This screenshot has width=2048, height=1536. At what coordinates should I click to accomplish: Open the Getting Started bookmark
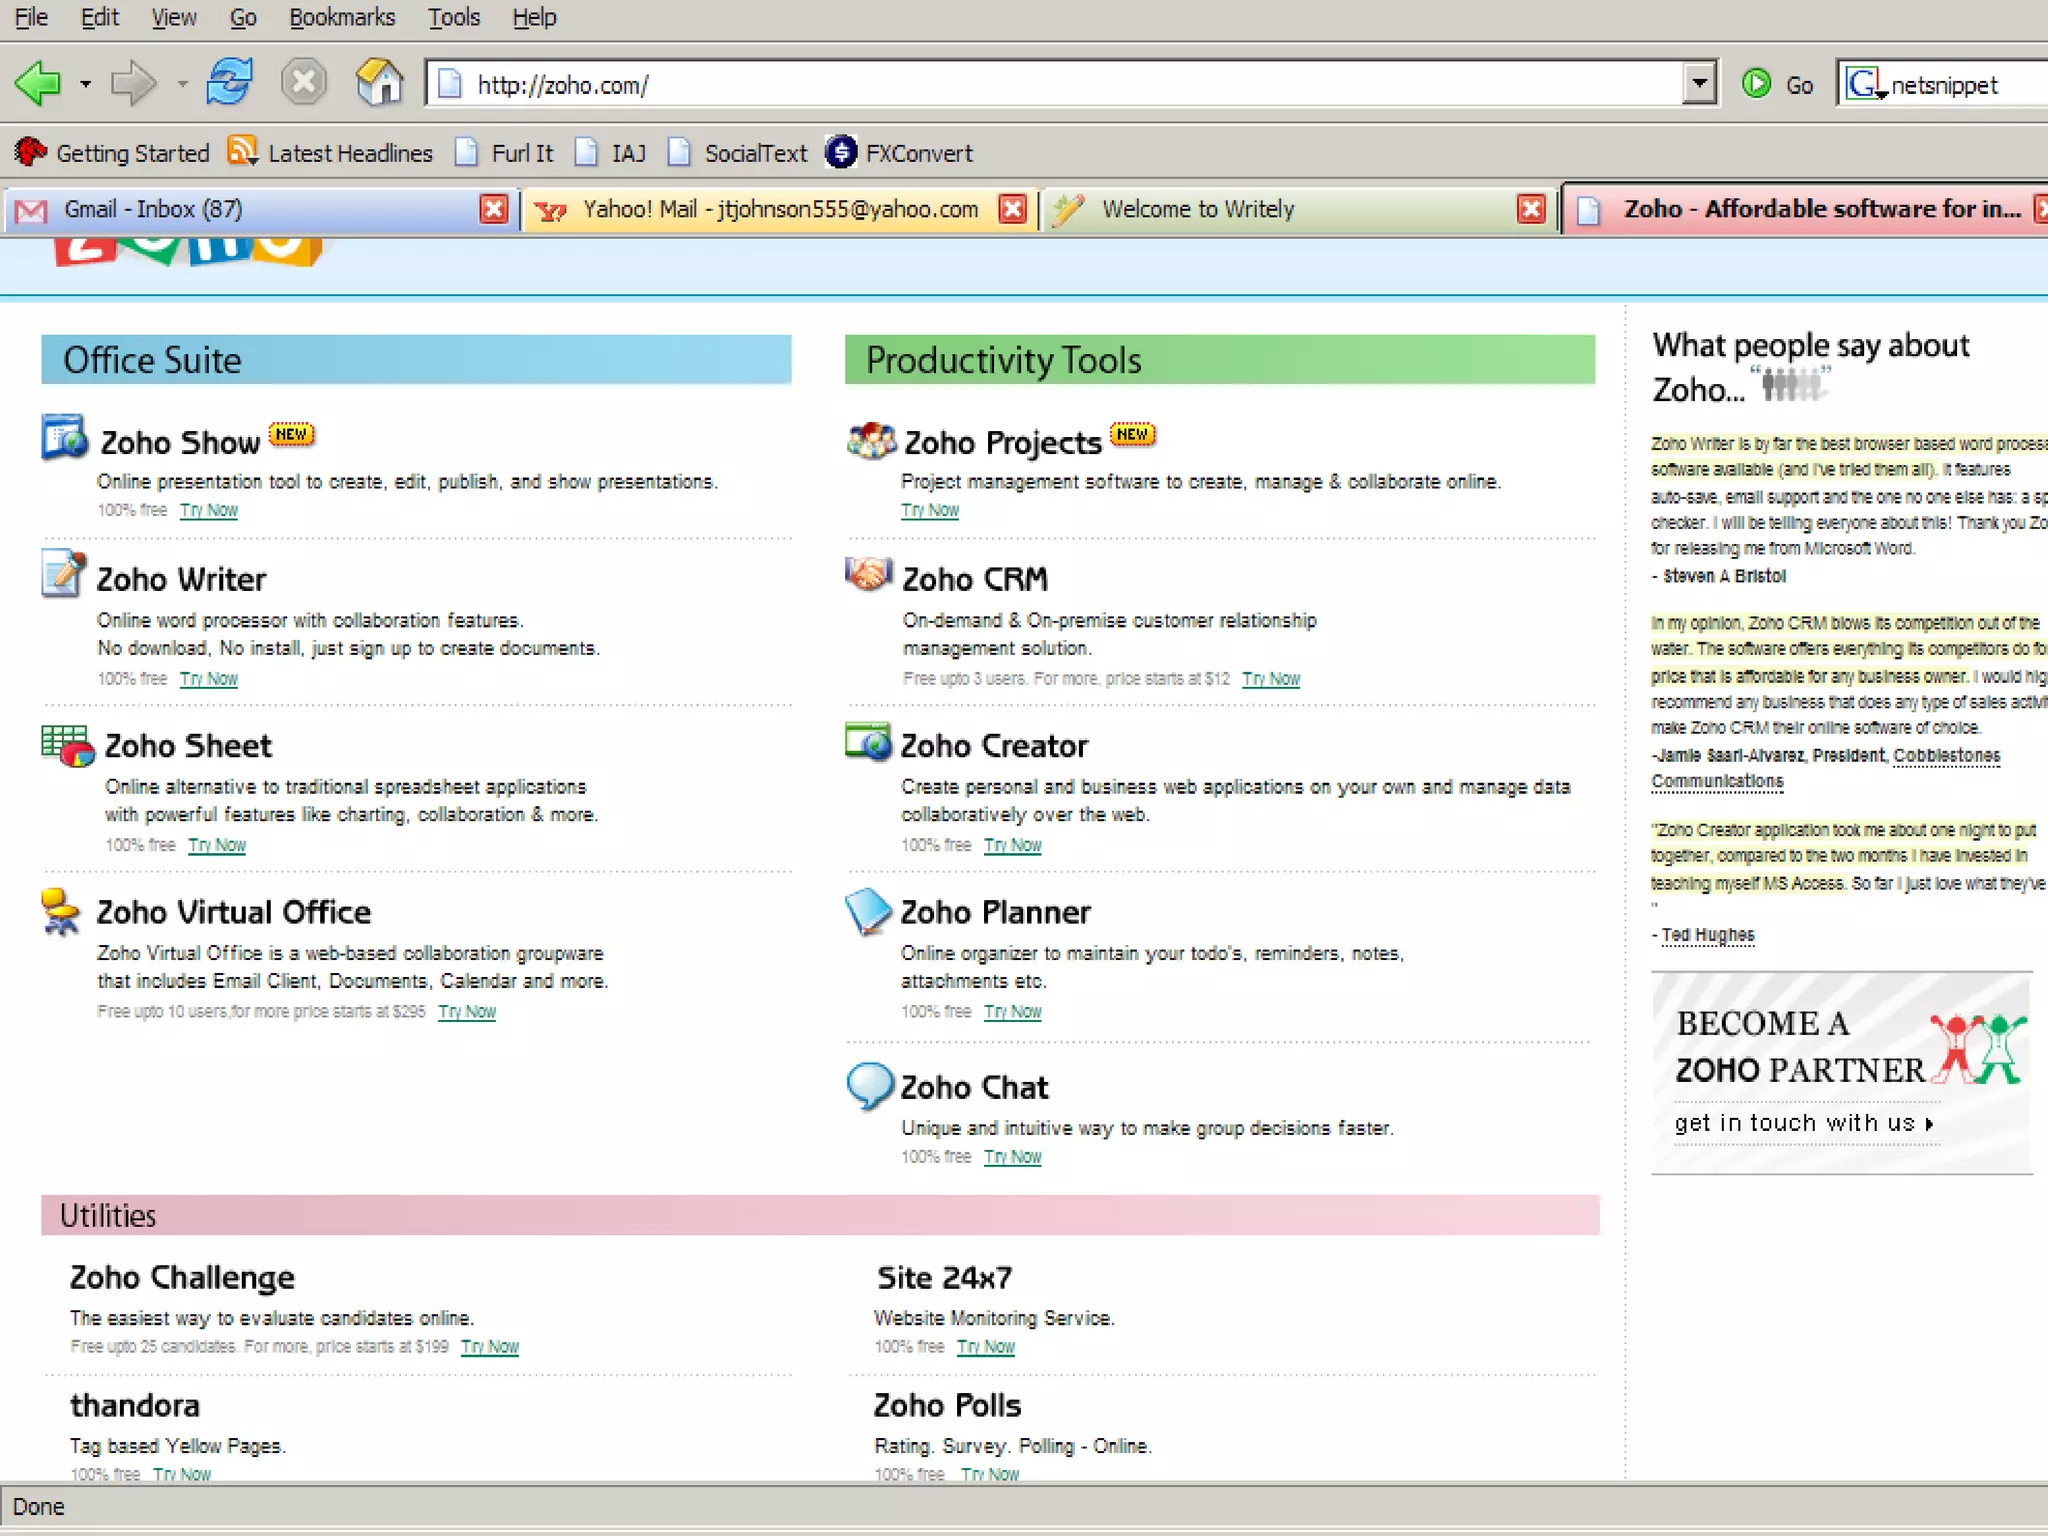pos(112,153)
